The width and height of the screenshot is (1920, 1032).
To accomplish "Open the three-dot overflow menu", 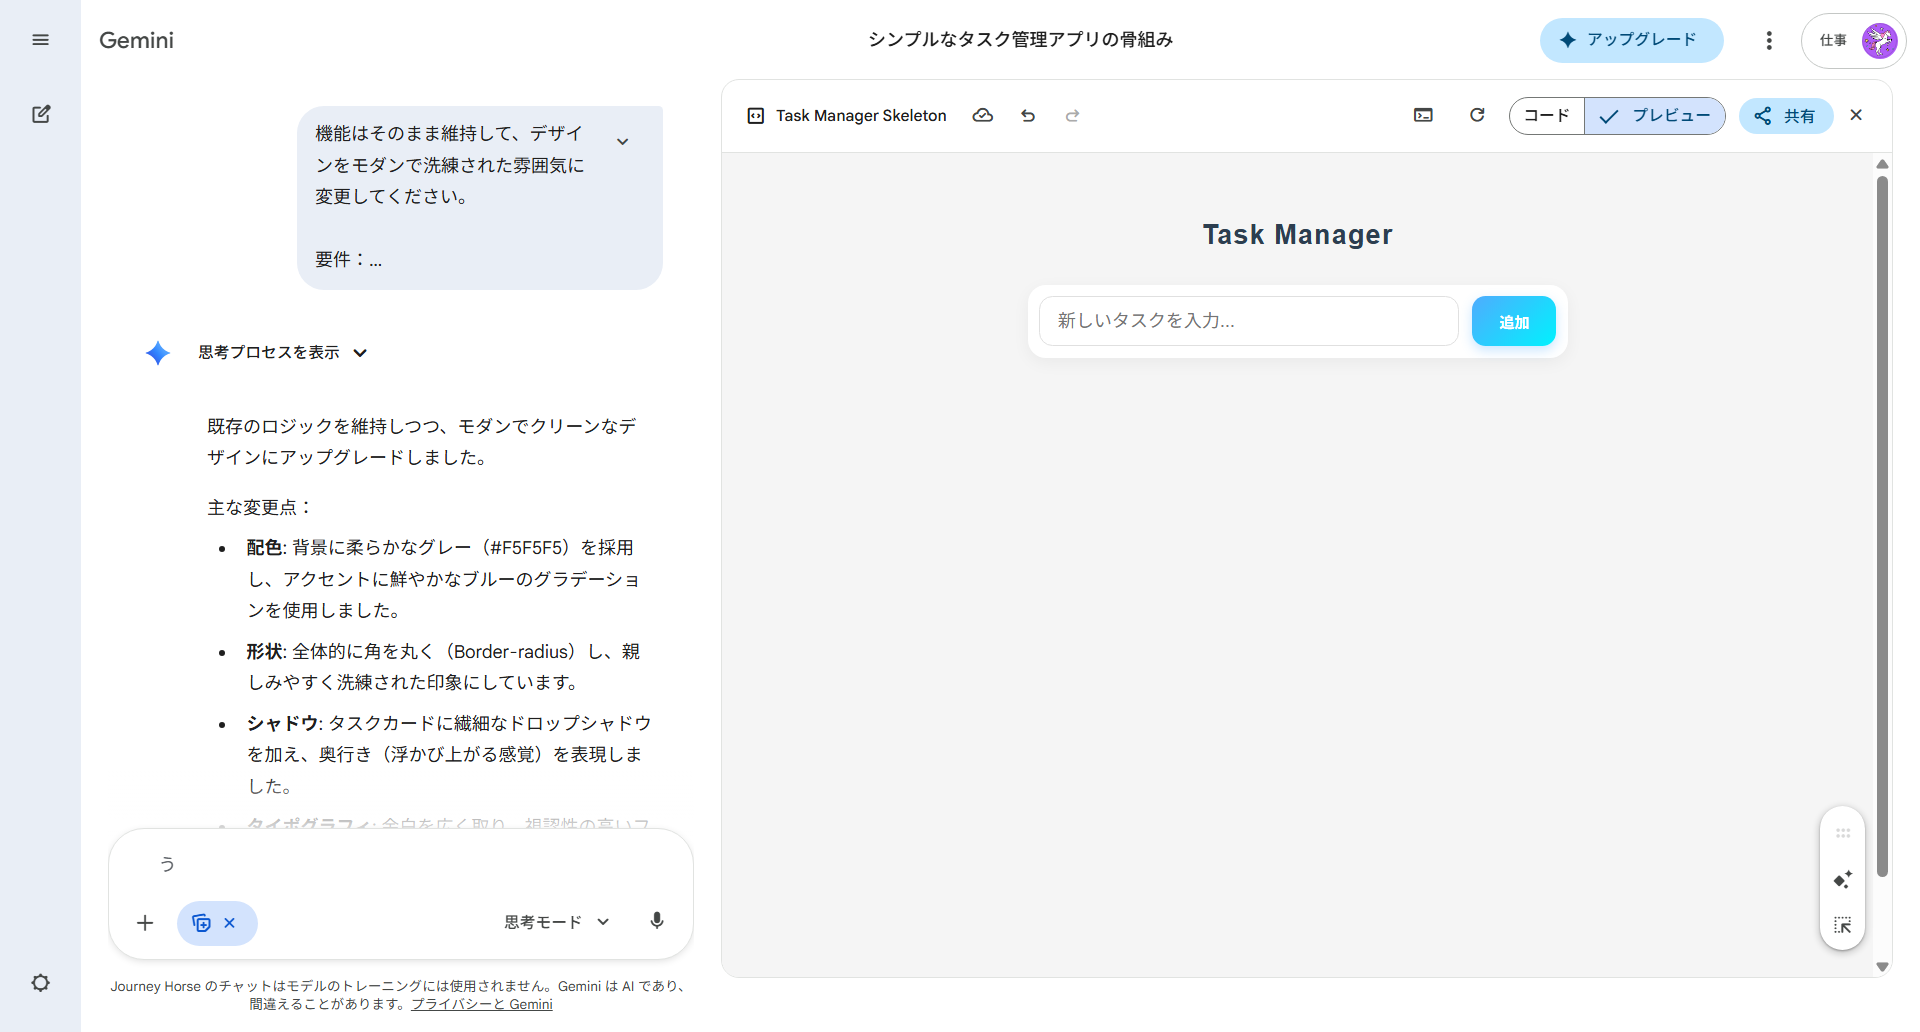I will [1768, 40].
